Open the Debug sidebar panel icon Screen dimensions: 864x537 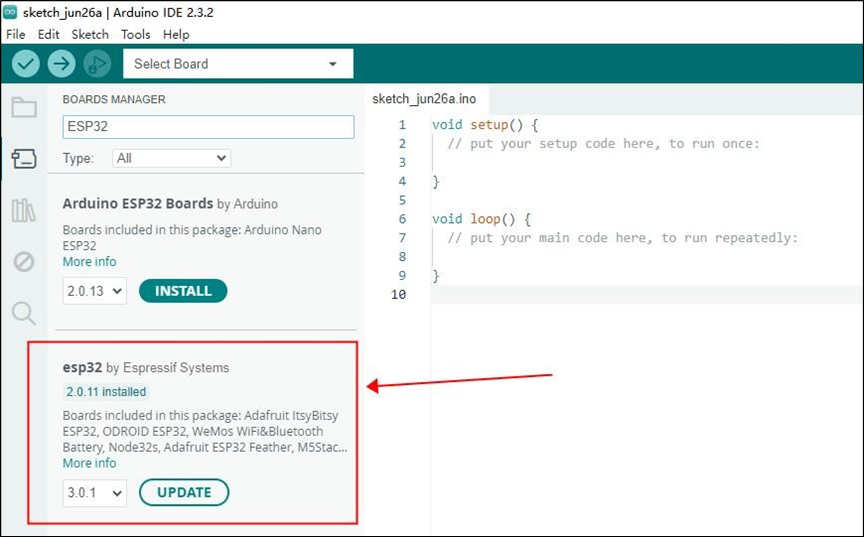(24, 262)
